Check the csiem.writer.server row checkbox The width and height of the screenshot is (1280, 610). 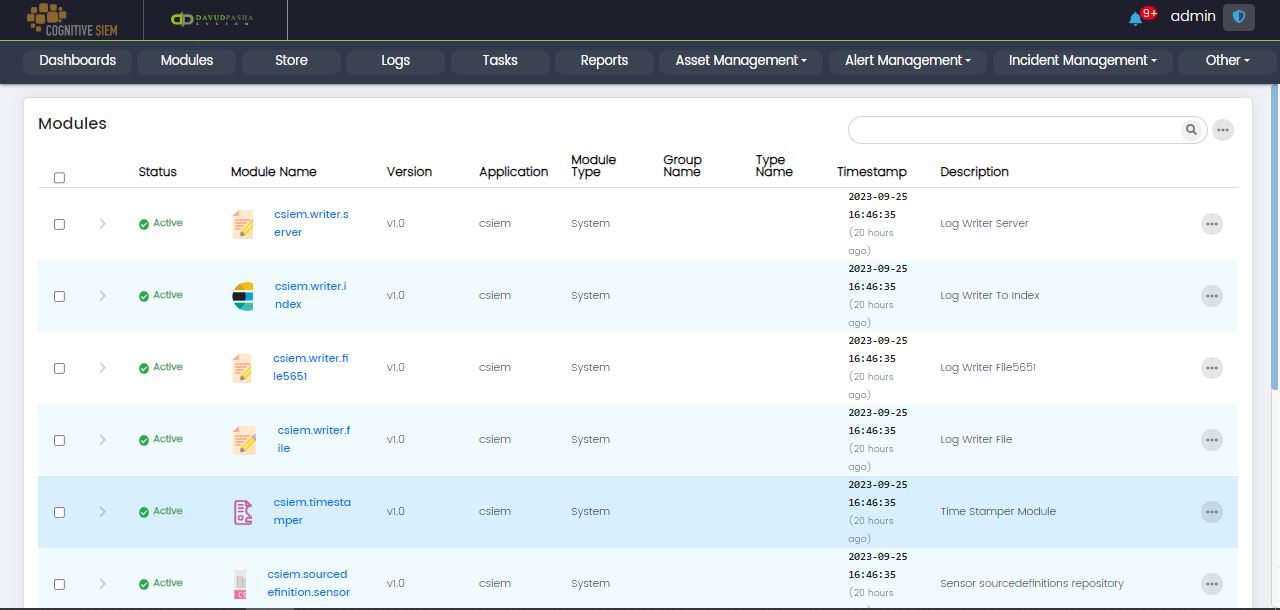click(x=59, y=224)
